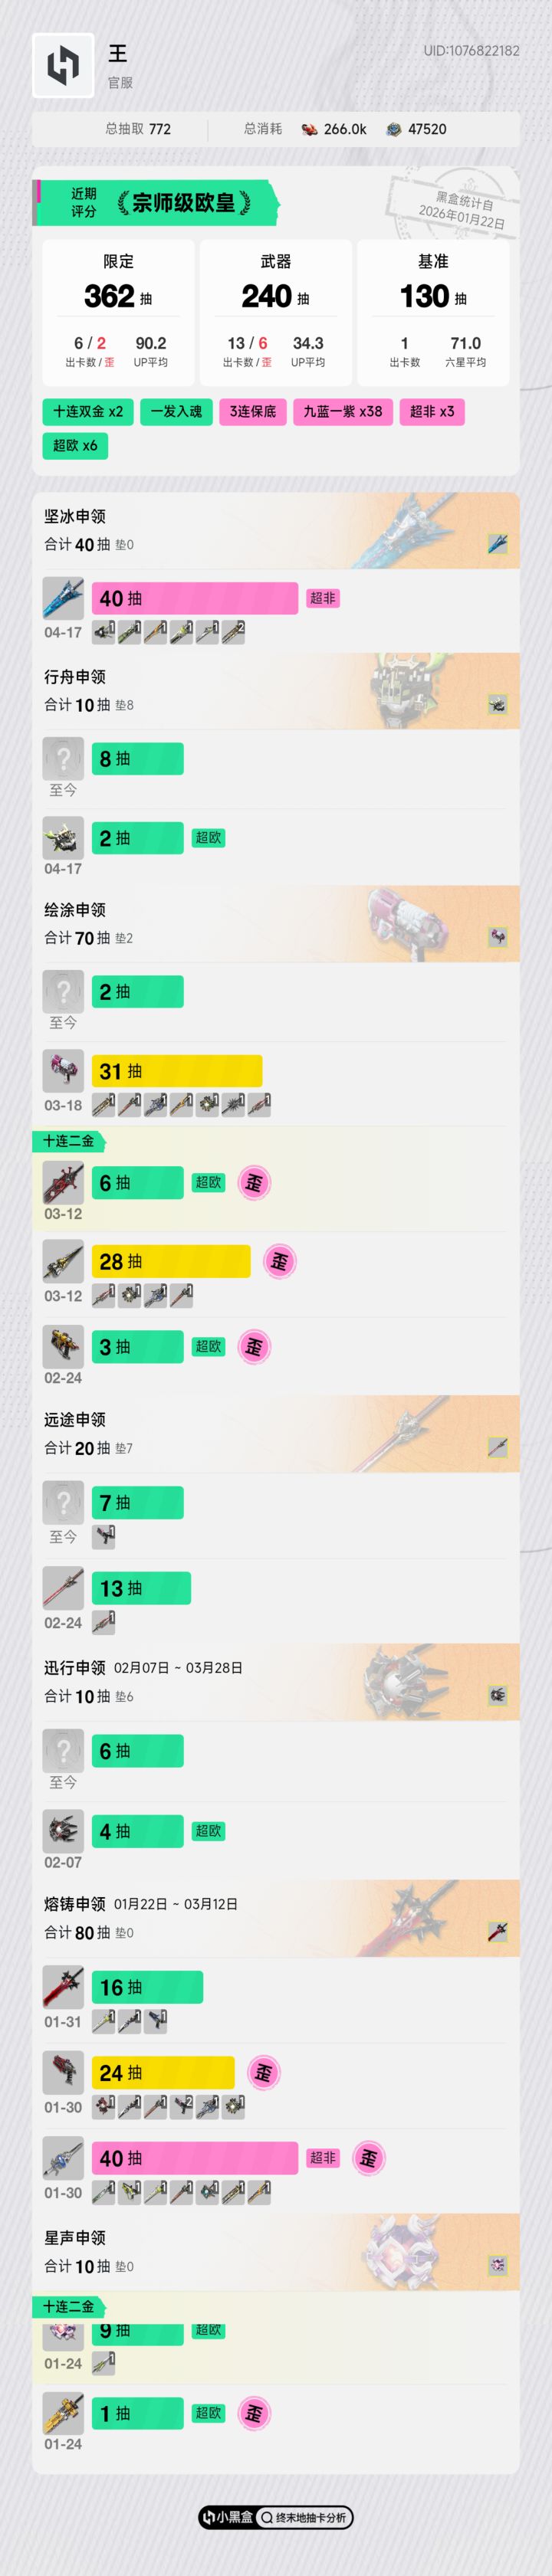This screenshot has height=2576, width=552.
Task: Click the question mark placeholder beside 8 抽
Action: pos(63,759)
